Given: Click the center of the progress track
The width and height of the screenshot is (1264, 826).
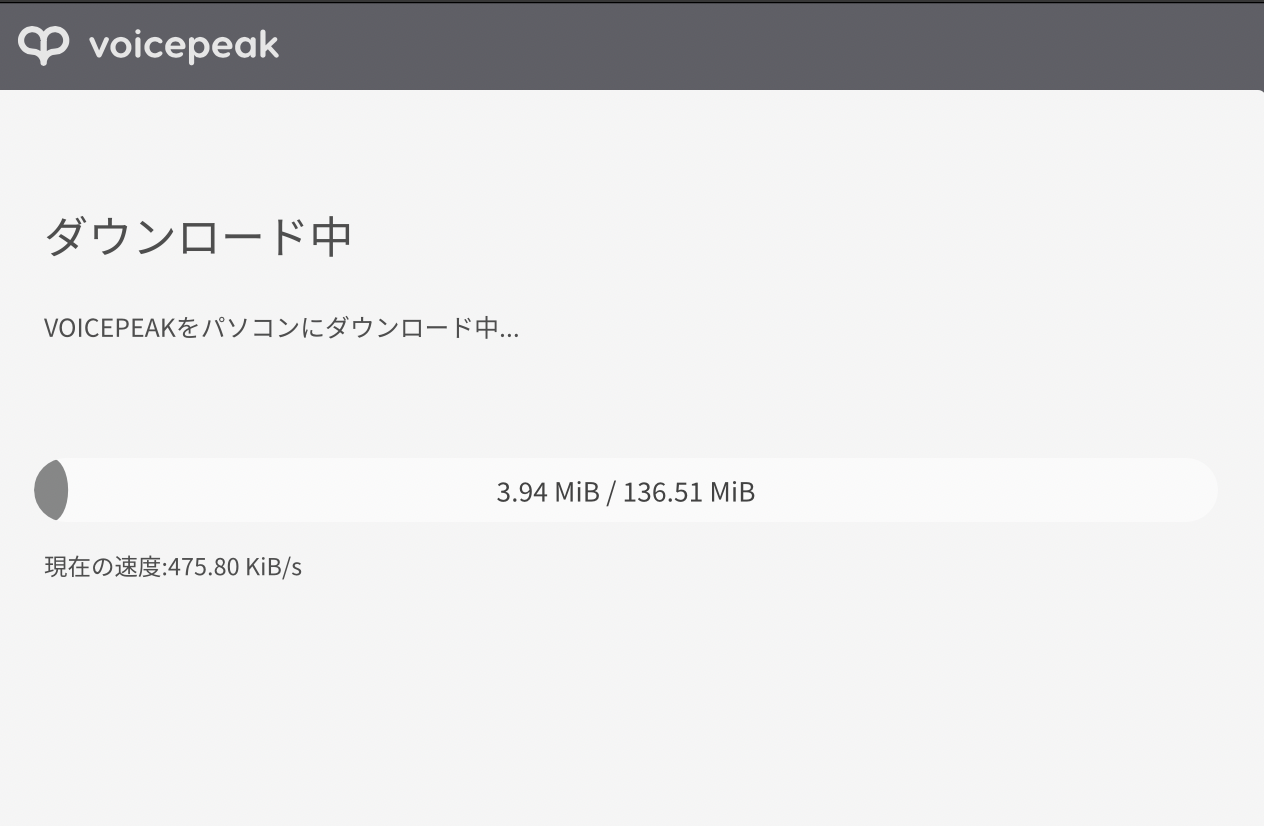Looking at the screenshot, I should click(x=627, y=490).
